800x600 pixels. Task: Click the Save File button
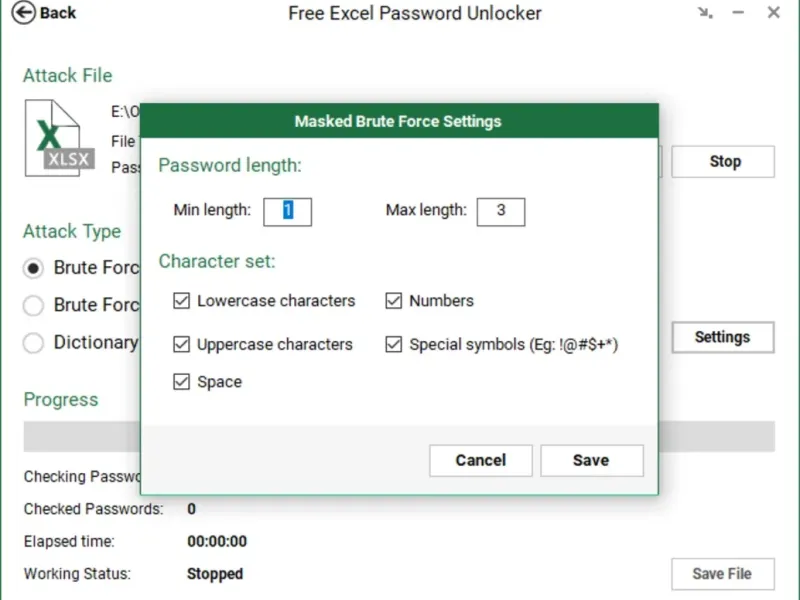(723, 574)
